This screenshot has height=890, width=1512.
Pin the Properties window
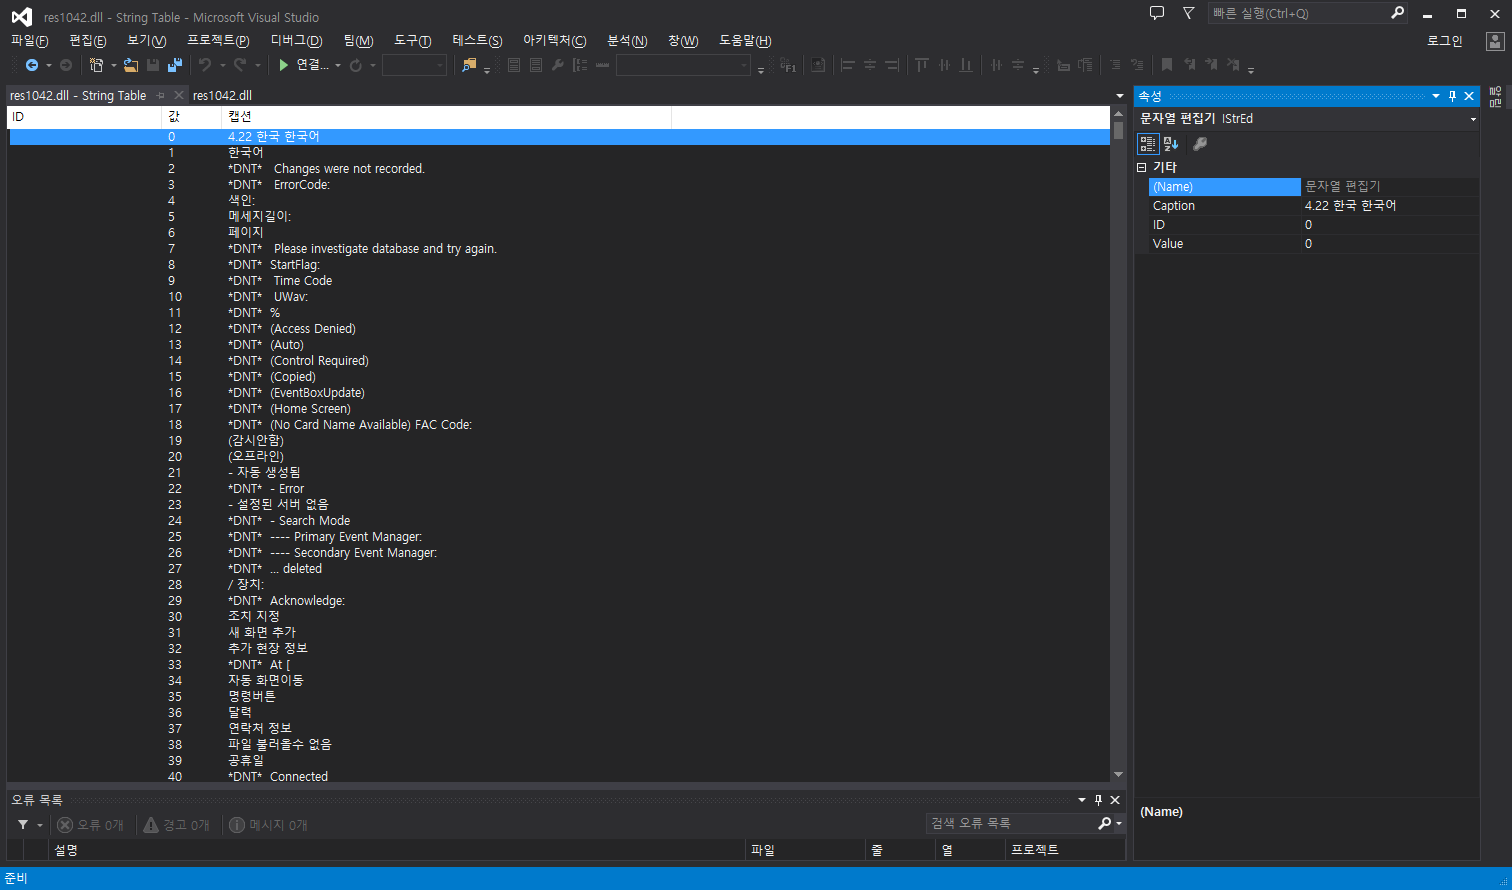click(1452, 95)
